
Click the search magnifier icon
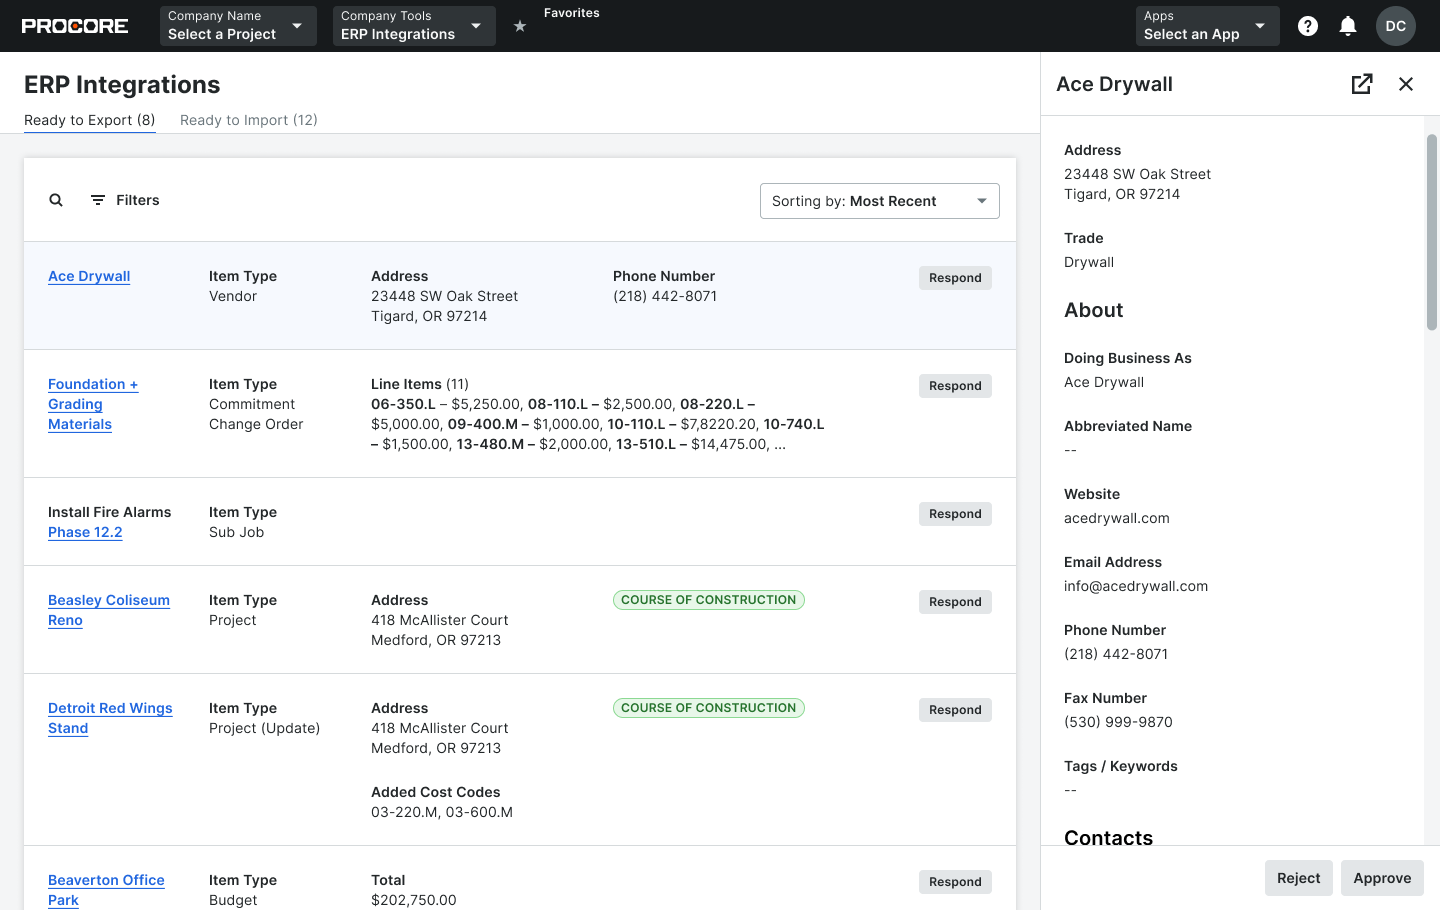56,200
